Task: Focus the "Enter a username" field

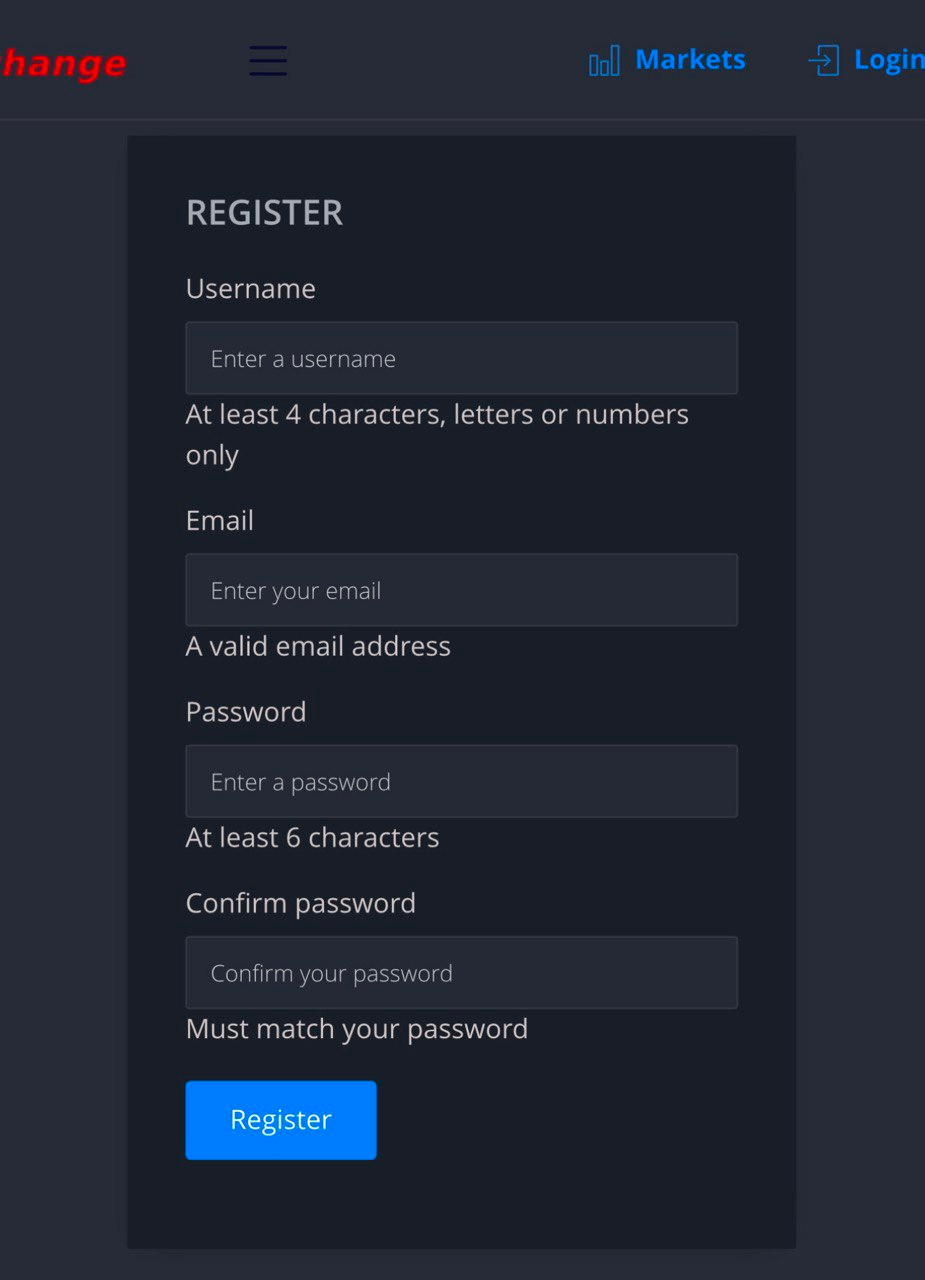Action: coord(461,358)
